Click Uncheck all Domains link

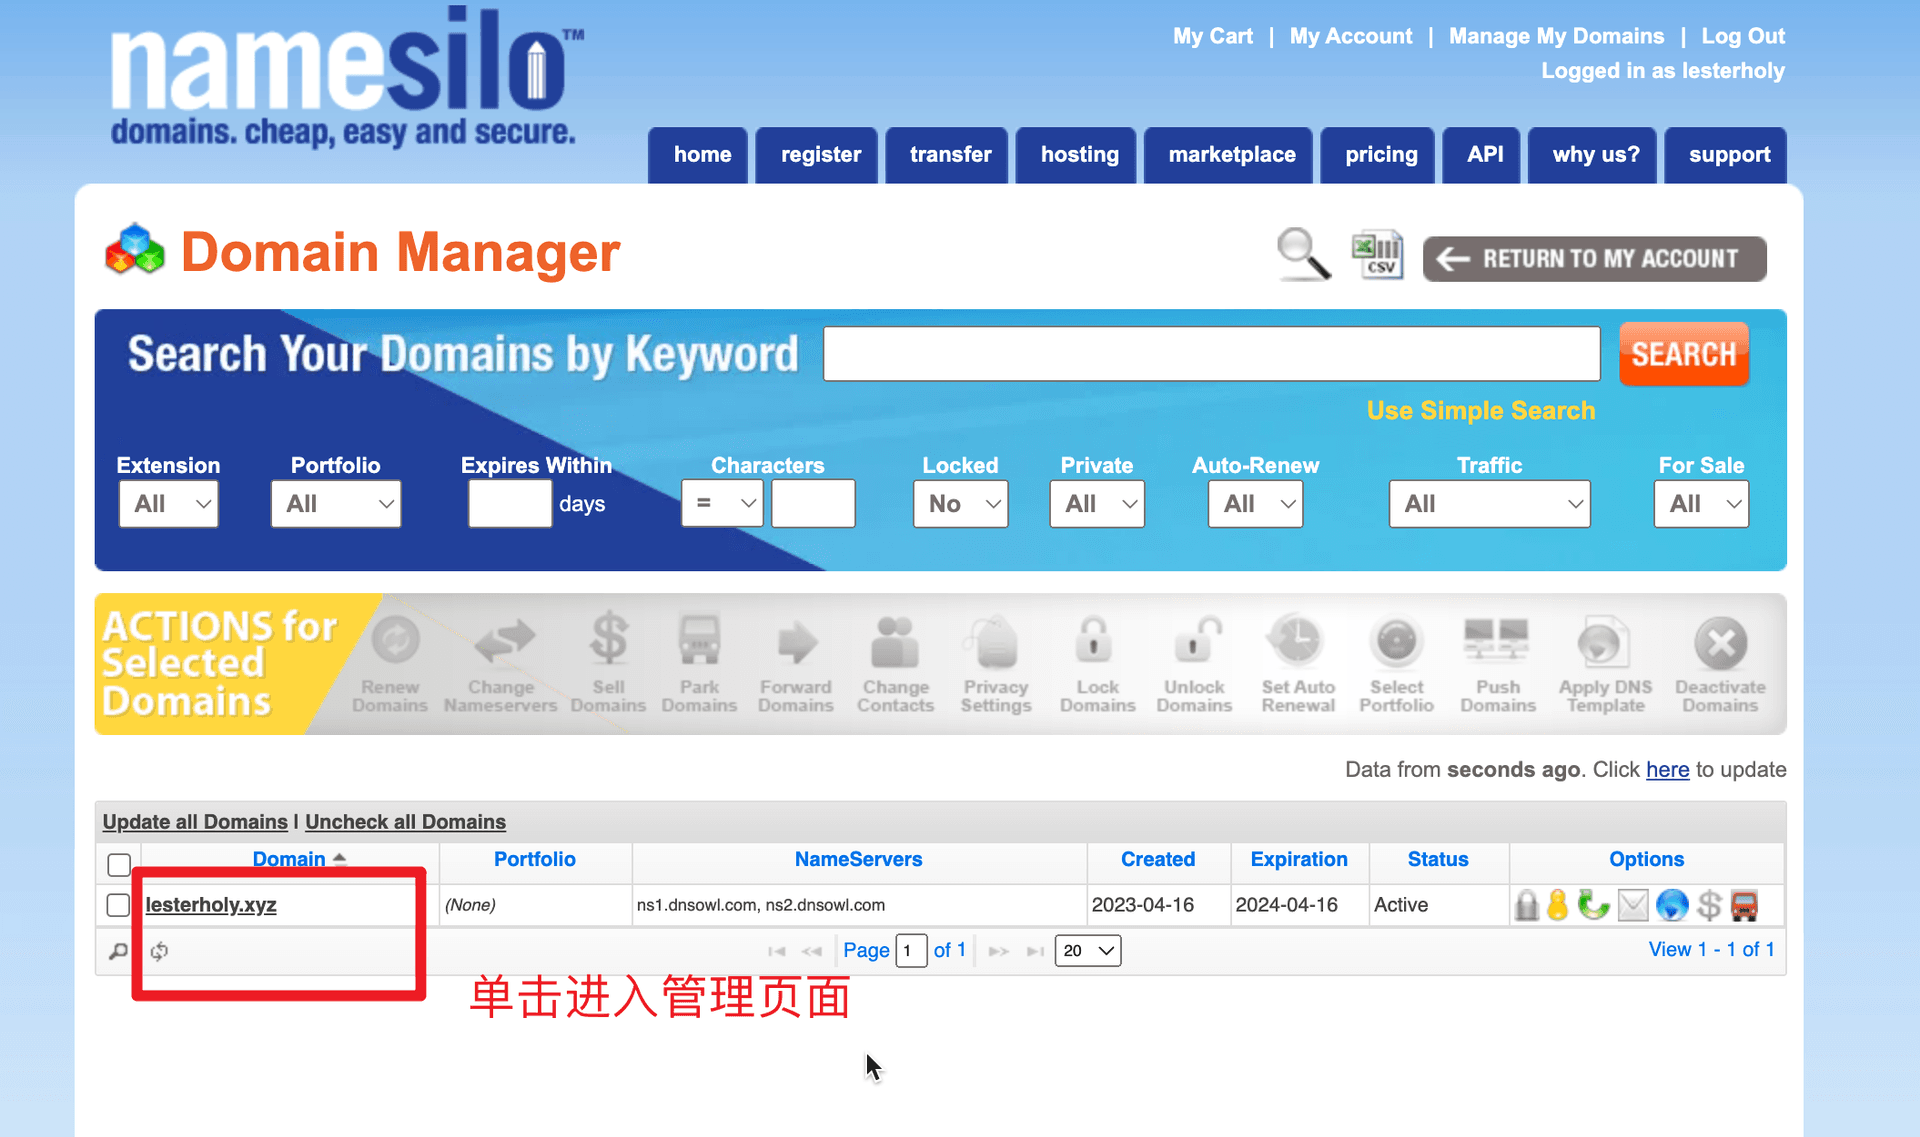click(x=405, y=822)
